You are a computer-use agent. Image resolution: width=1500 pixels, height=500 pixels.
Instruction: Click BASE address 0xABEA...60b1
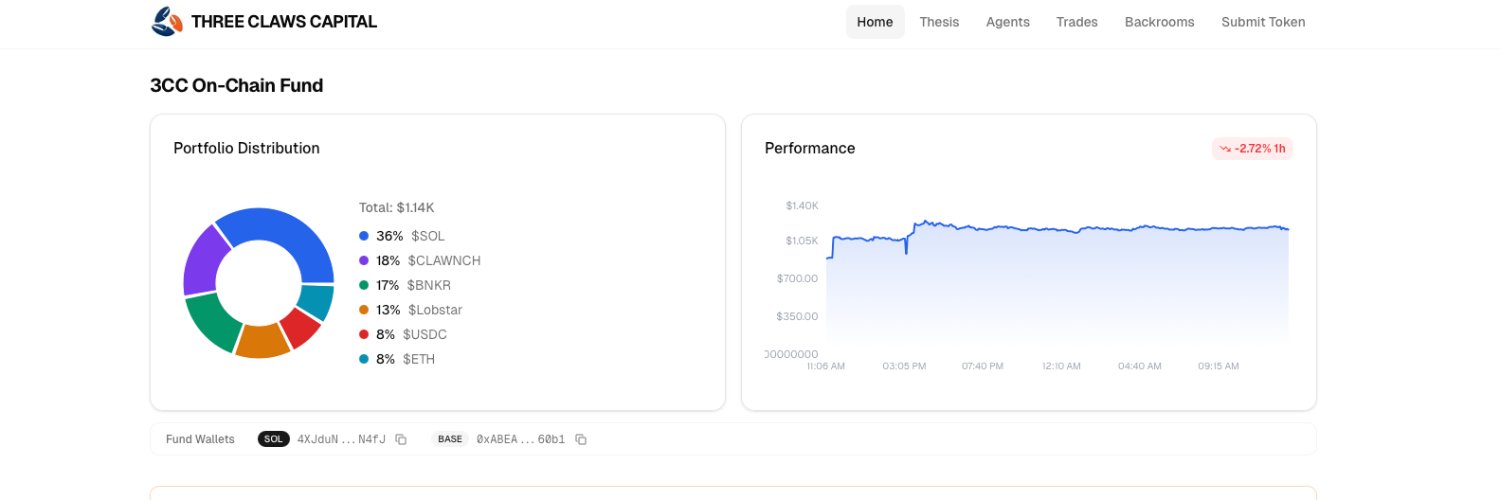tap(521, 439)
